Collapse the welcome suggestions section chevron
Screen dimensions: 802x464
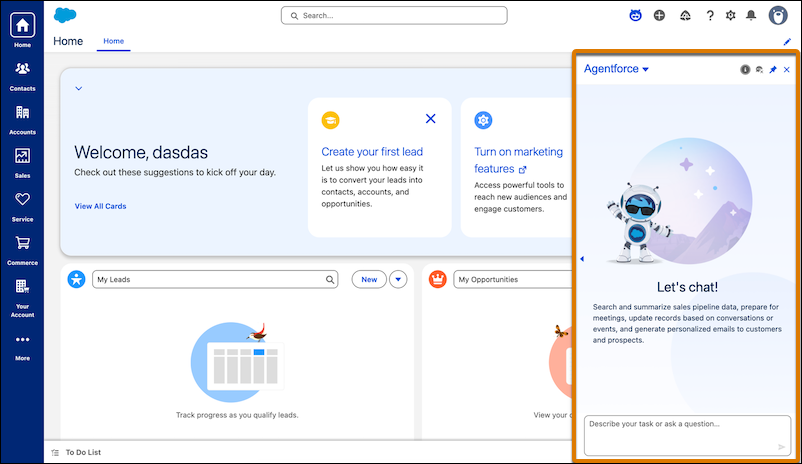(x=79, y=89)
